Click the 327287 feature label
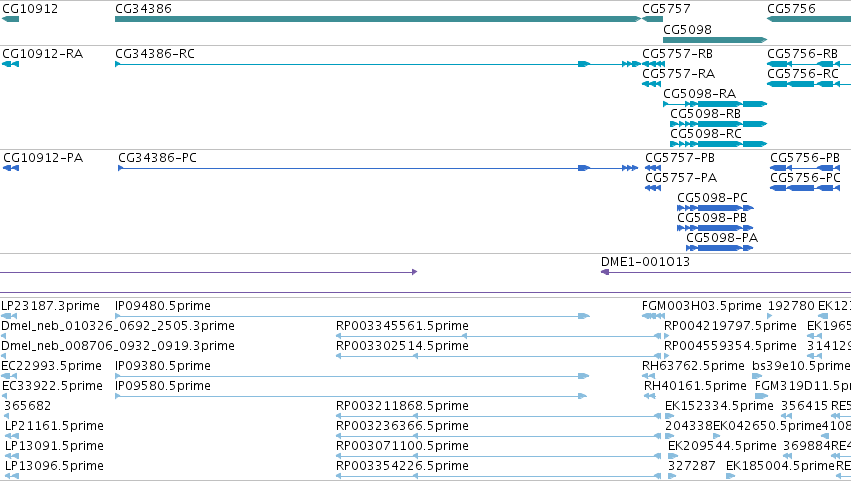Viewport: 851px width, 481px height. point(691,466)
